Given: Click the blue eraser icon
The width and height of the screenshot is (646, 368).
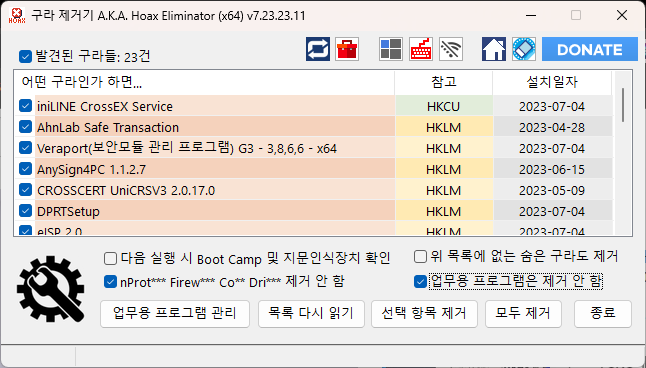Looking at the screenshot, I should [524, 49].
